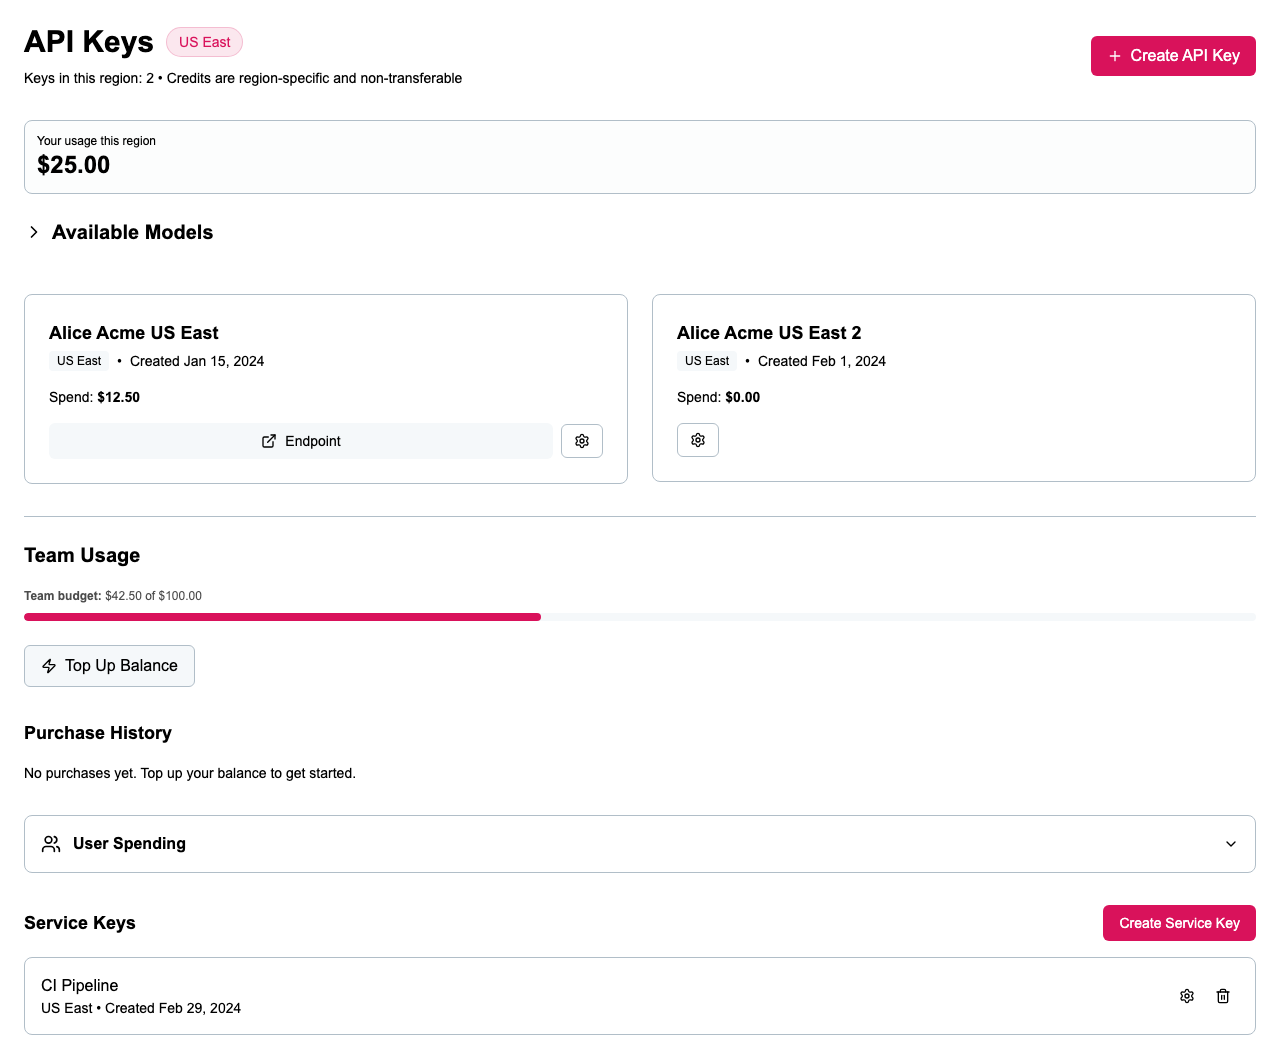The width and height of the screenshot is (1280, 1059).
Task: Open settings gear for CI Pipeline key
Action: click(1187, 996)
